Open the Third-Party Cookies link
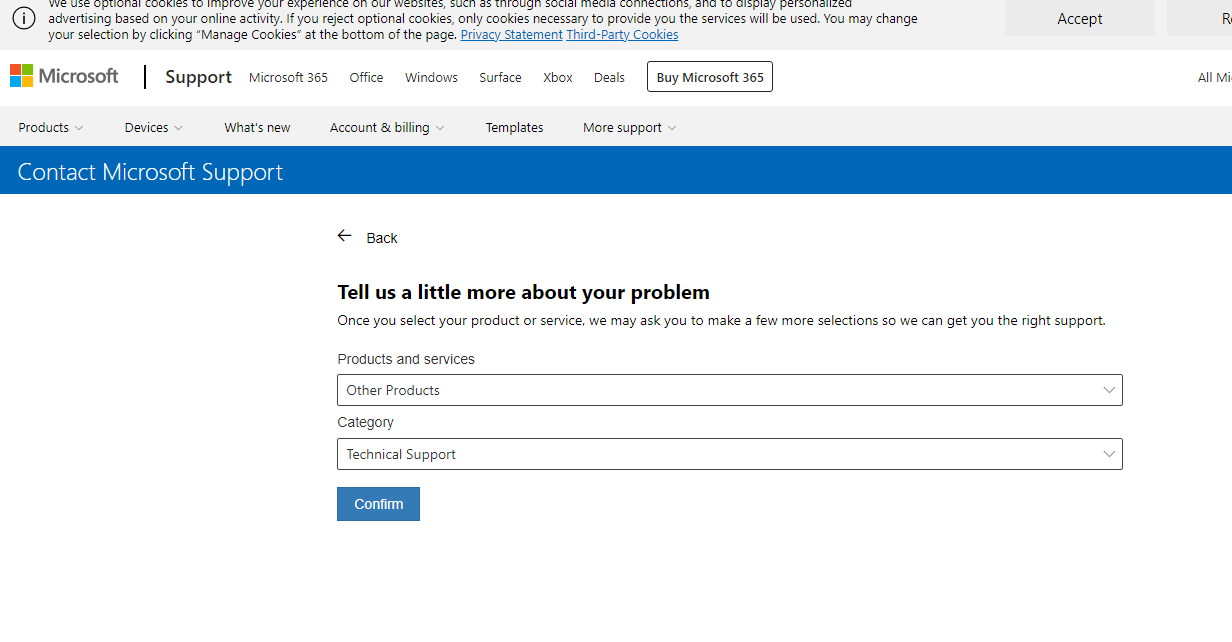 pyautogui.click(x=622, y=35)
